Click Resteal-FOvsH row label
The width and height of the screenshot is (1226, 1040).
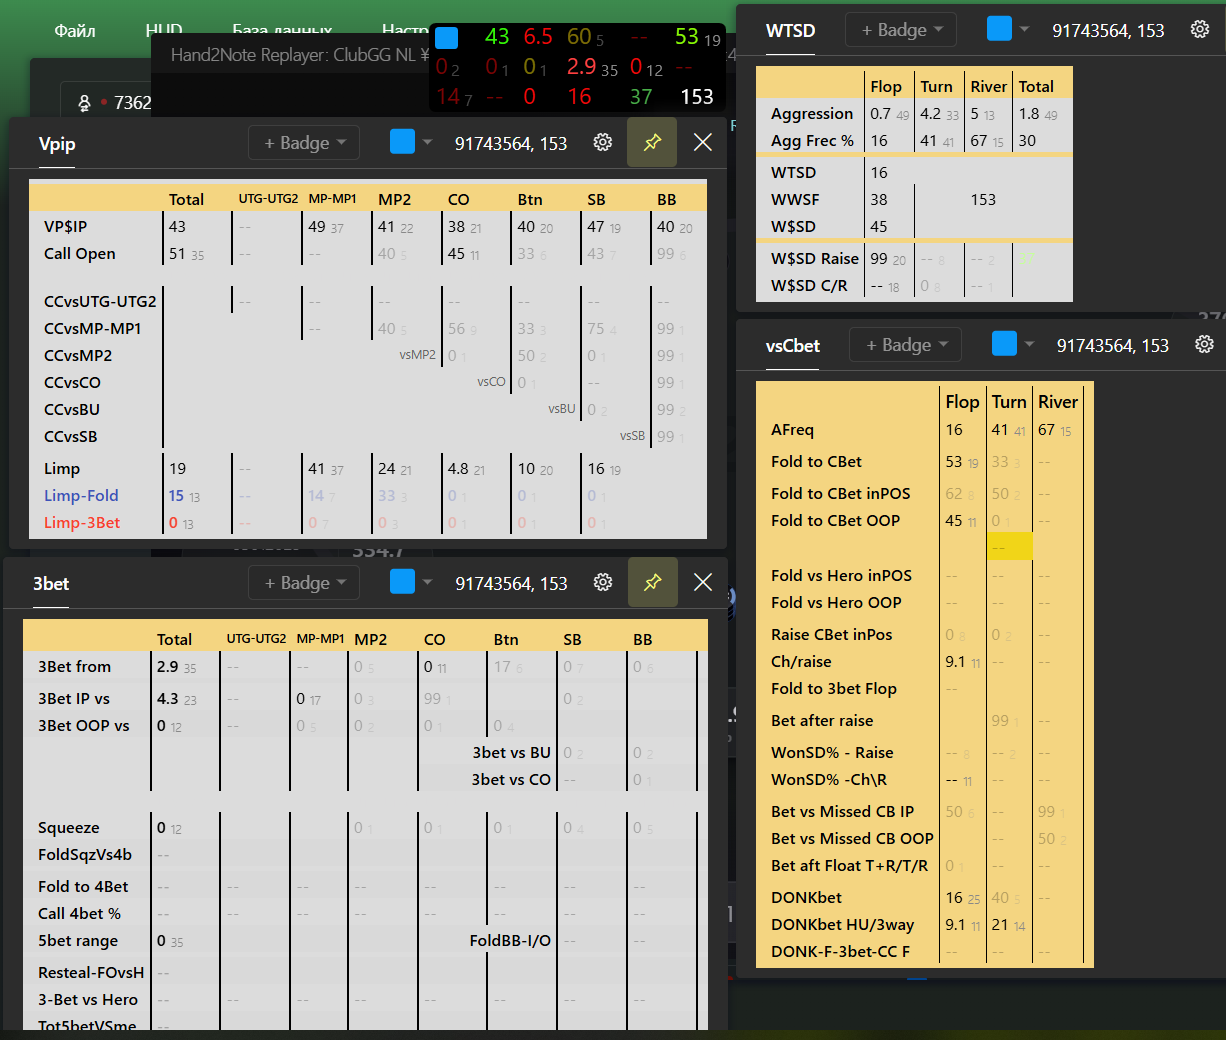(91, 973)
